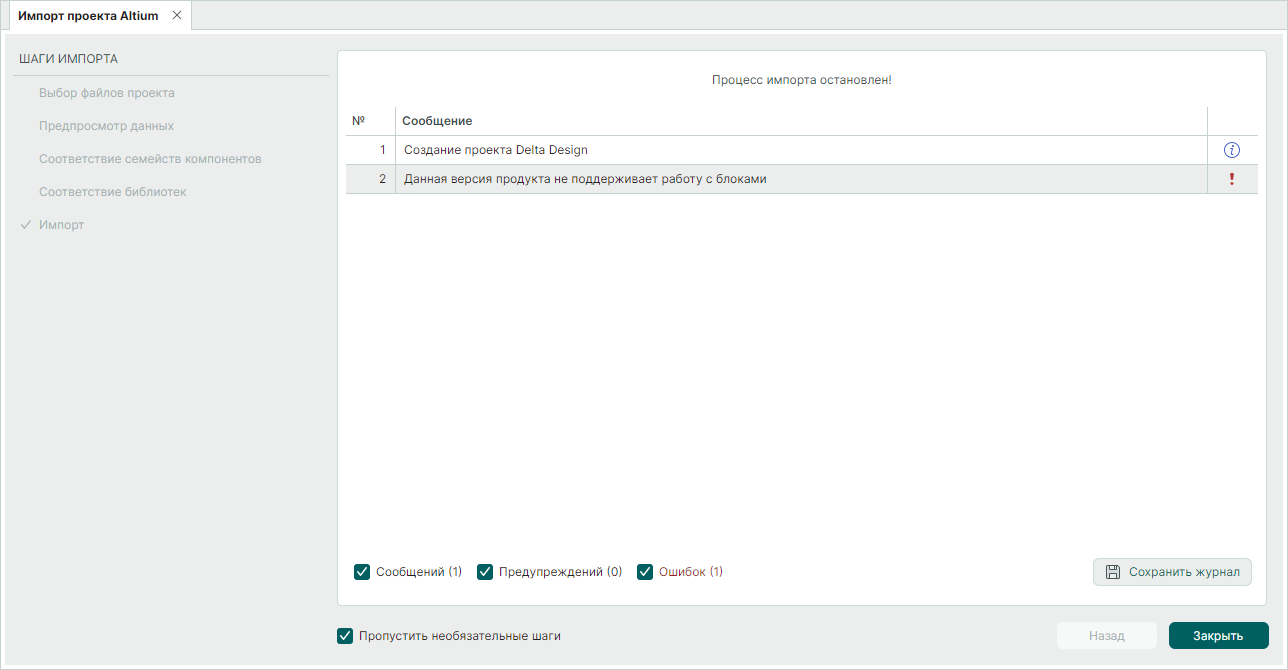The height and width of the screenshot is (670, 1288).
Task: Click the checkmark icon beside Импорт step
Action: pyautogui.click(x=26, y=225)
